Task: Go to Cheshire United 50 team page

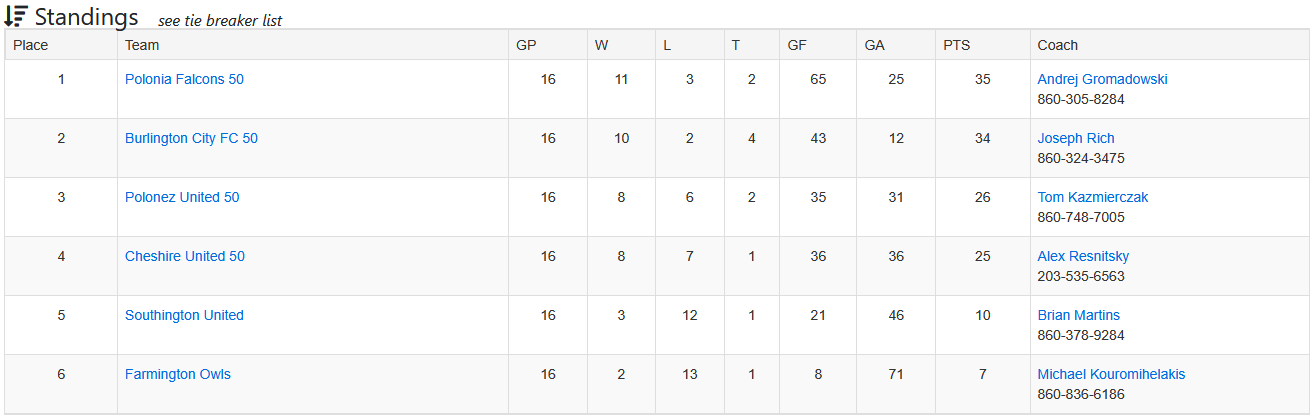Action: pyautogui.click(x=185, y=256)
